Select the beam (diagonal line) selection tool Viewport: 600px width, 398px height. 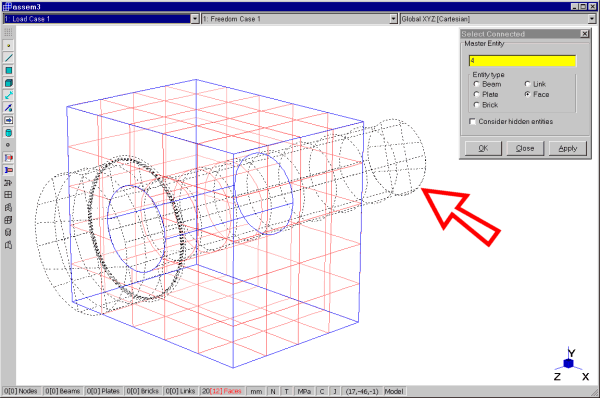(x=8, y=58)
